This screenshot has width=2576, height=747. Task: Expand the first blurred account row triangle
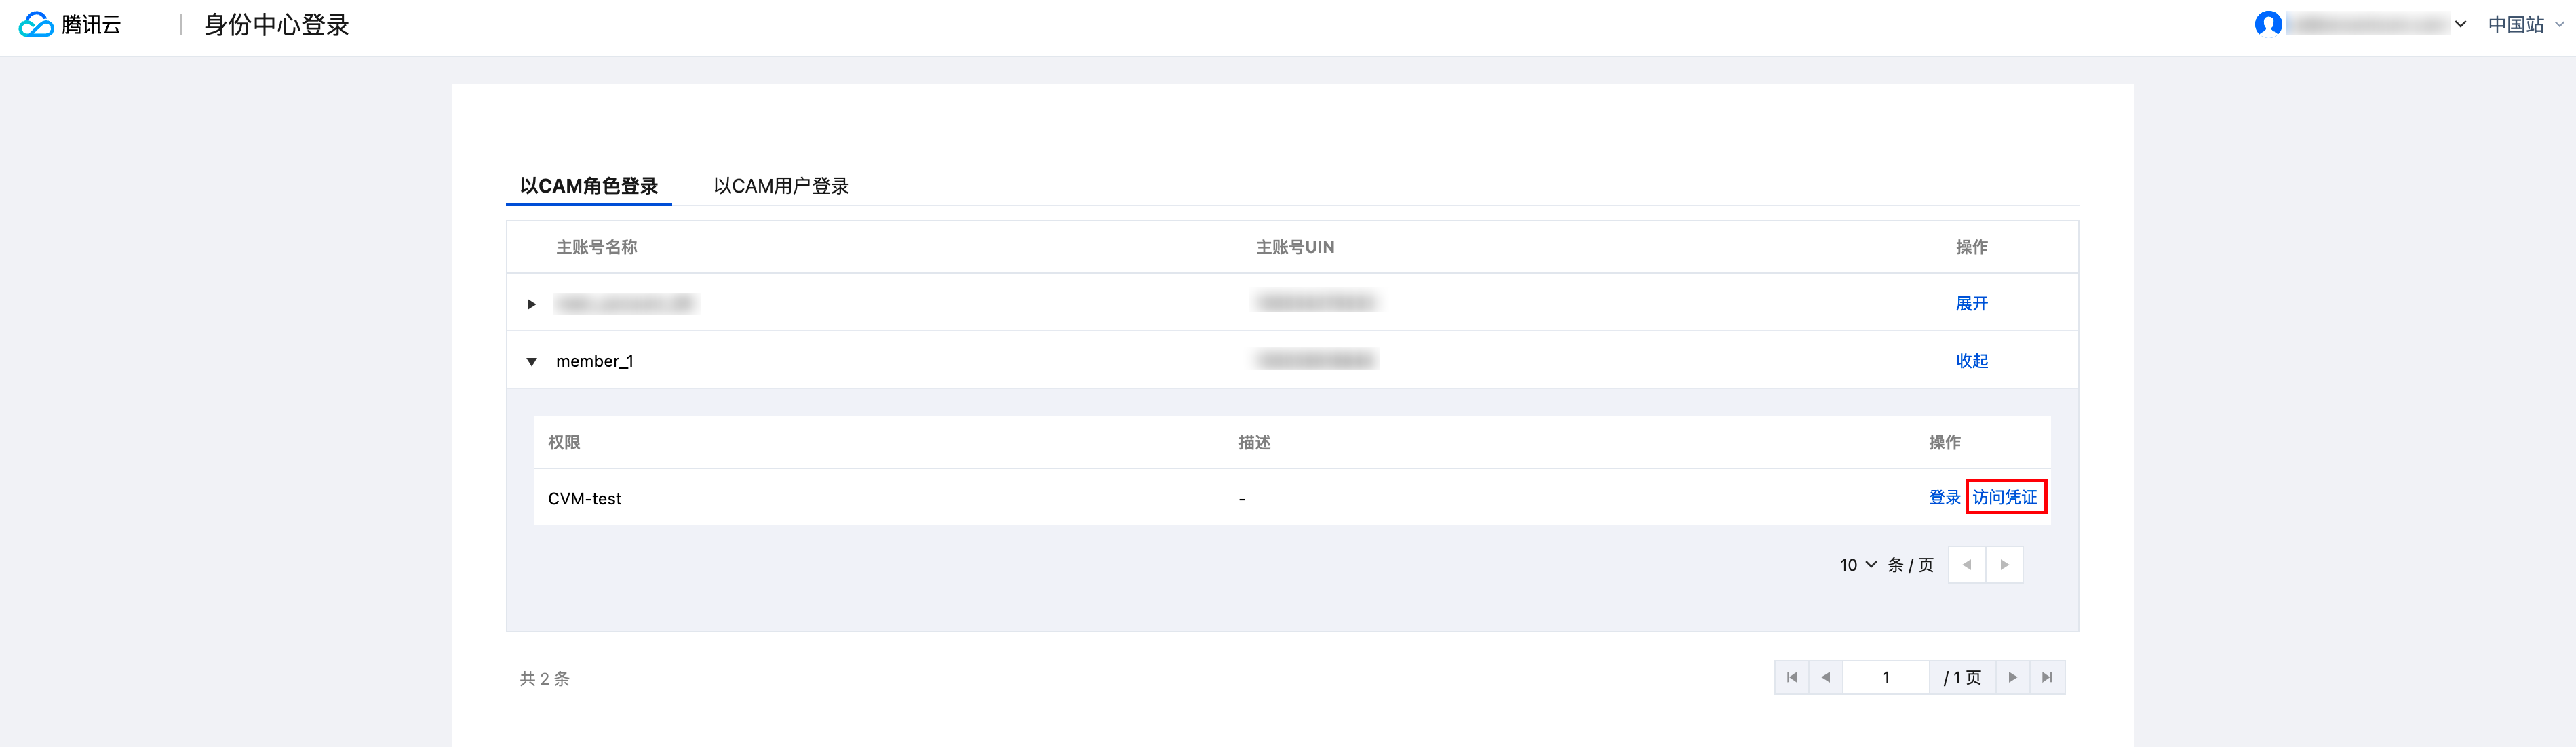click(x=531, y=304)
